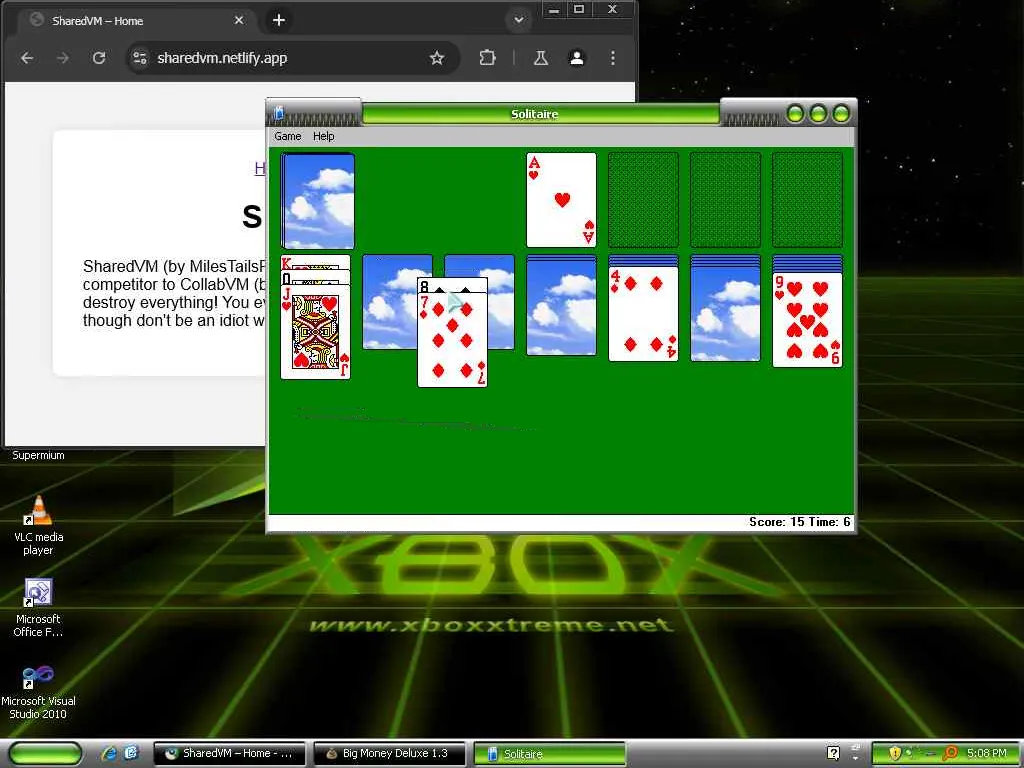Image resolution: width=1024 pixels, height=768 pixels.
Task: Close the SharedVM – Home tab
Action: [239, 20]
